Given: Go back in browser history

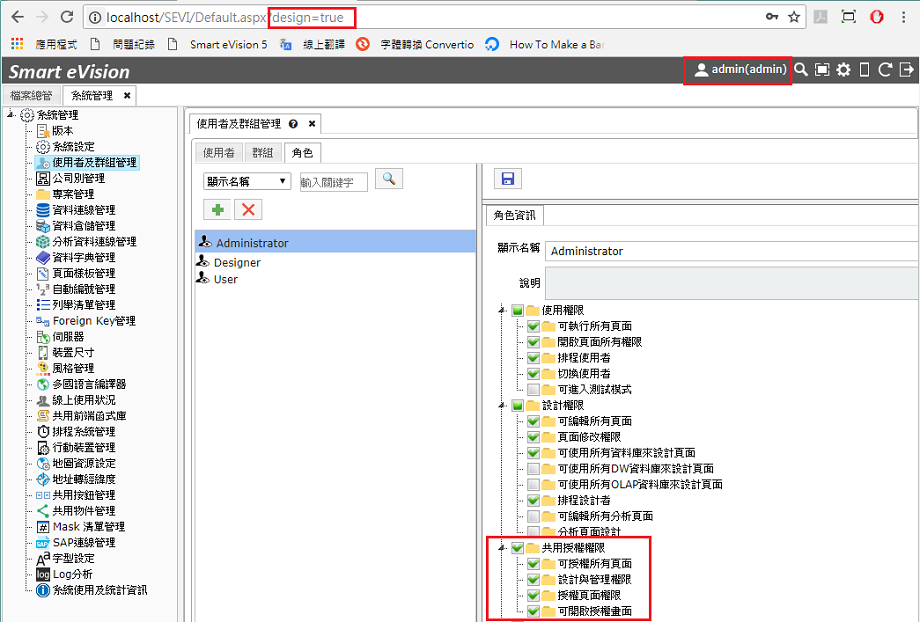Looking at the screenshot, I should click(x=18, y=17).
